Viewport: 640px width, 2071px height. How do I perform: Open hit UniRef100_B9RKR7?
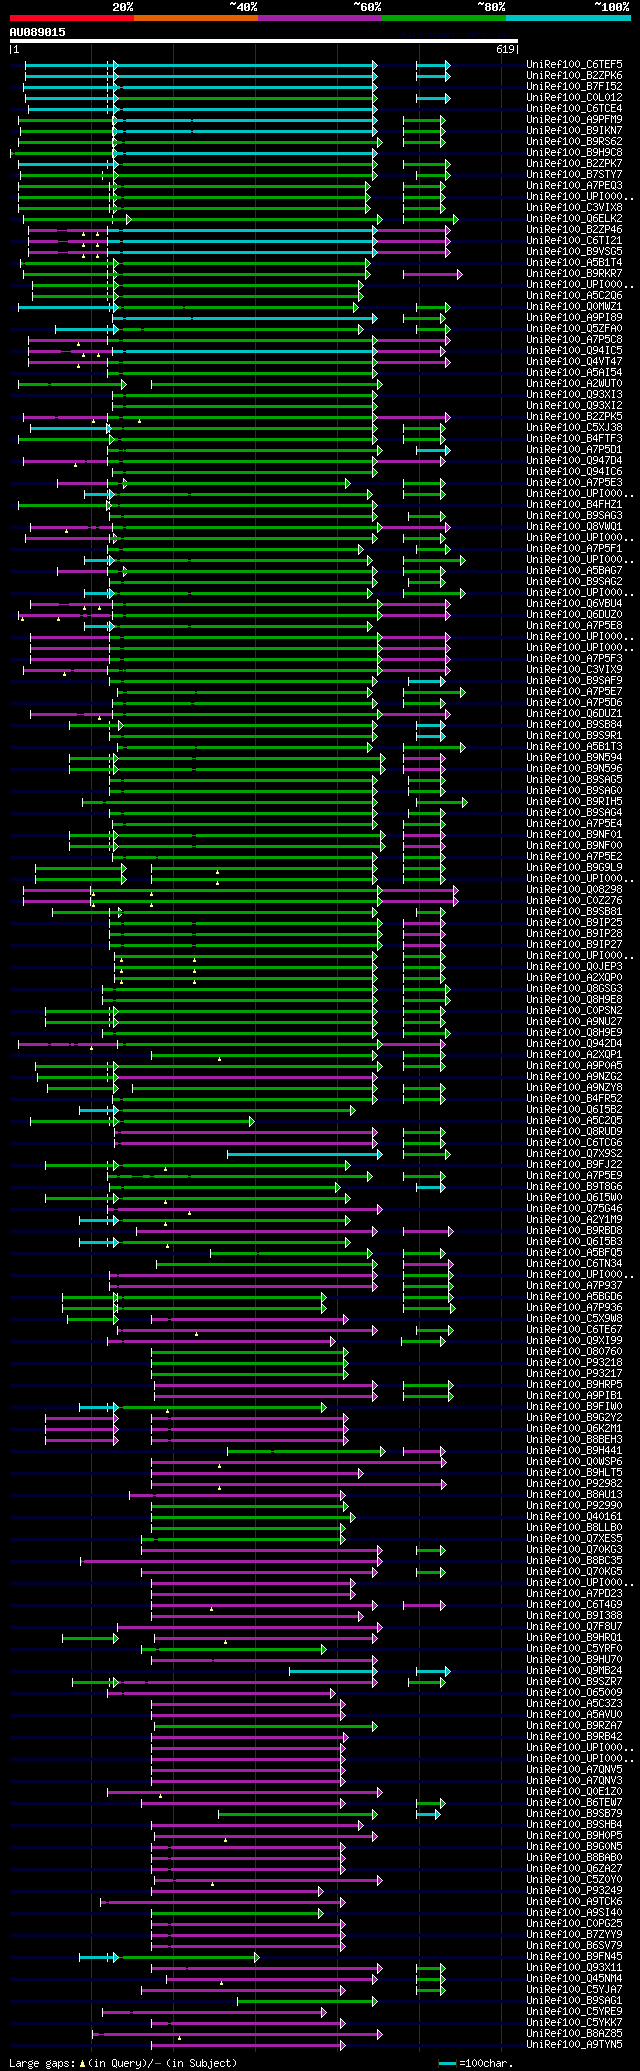click(574, 273)
